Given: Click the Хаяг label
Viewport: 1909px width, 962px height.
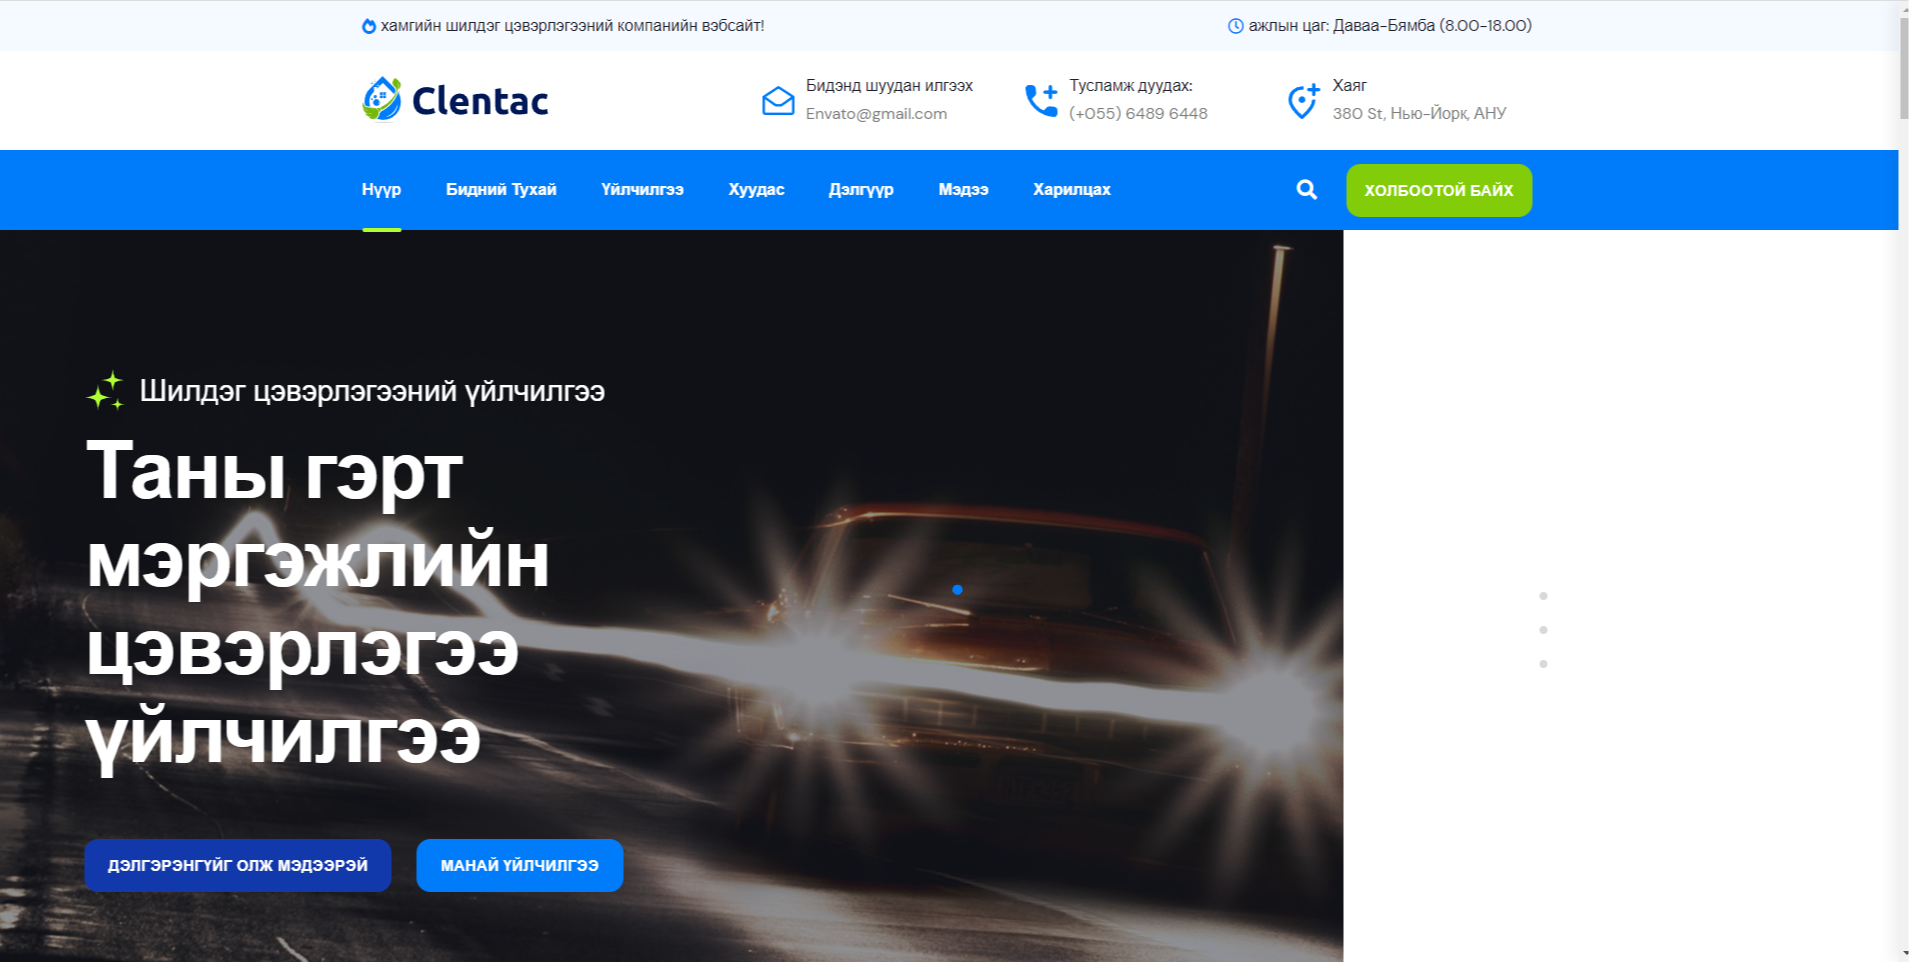Looking at the screenshot, I should tap(1349, 86).
